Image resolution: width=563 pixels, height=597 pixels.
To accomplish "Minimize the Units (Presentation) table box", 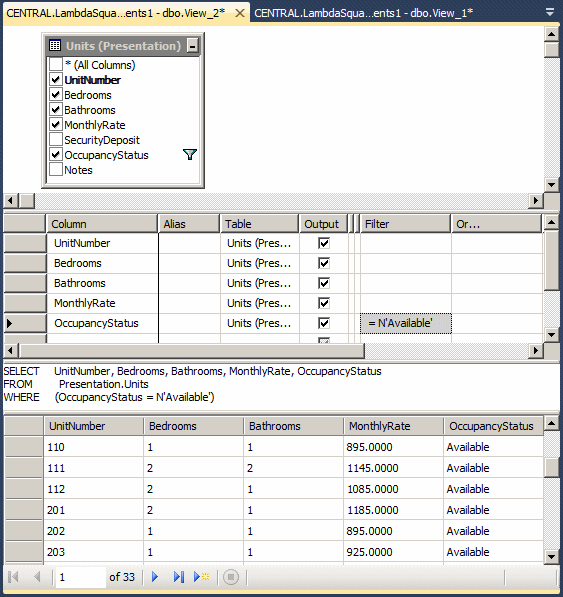I will [193, 46].
